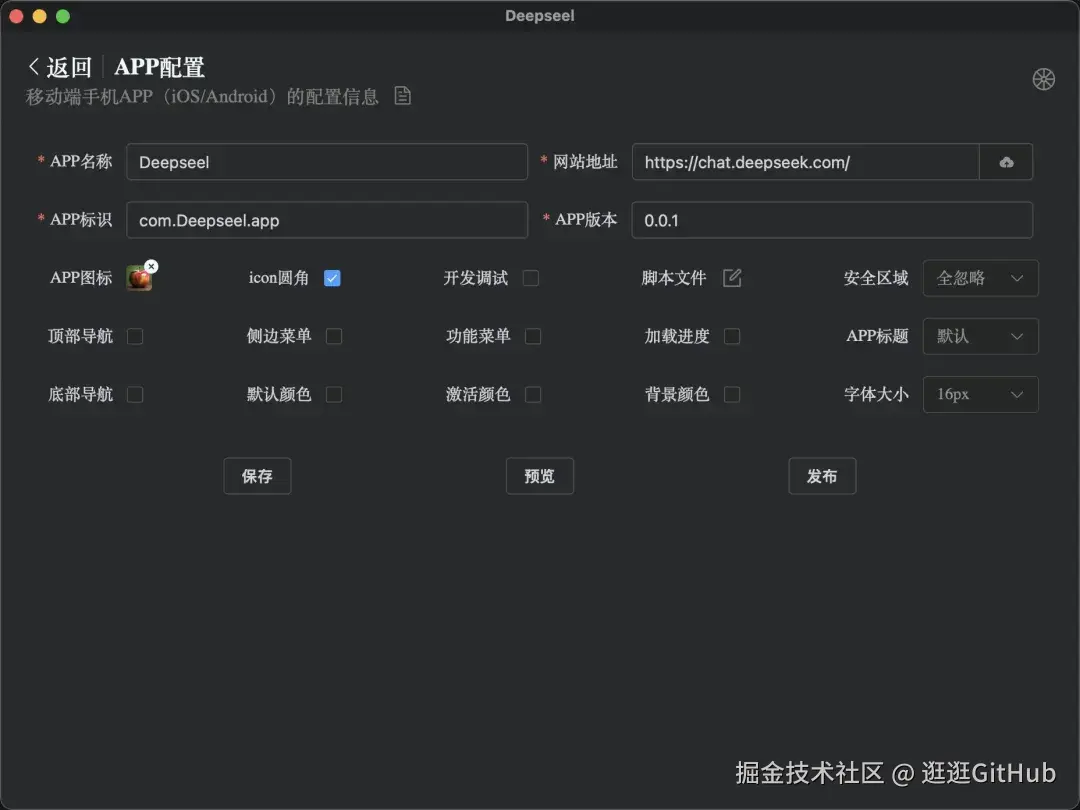Remove the APP icon via its small X badge
The width and height of the screenshot is (1080, 810).
(x=151, y=266)
